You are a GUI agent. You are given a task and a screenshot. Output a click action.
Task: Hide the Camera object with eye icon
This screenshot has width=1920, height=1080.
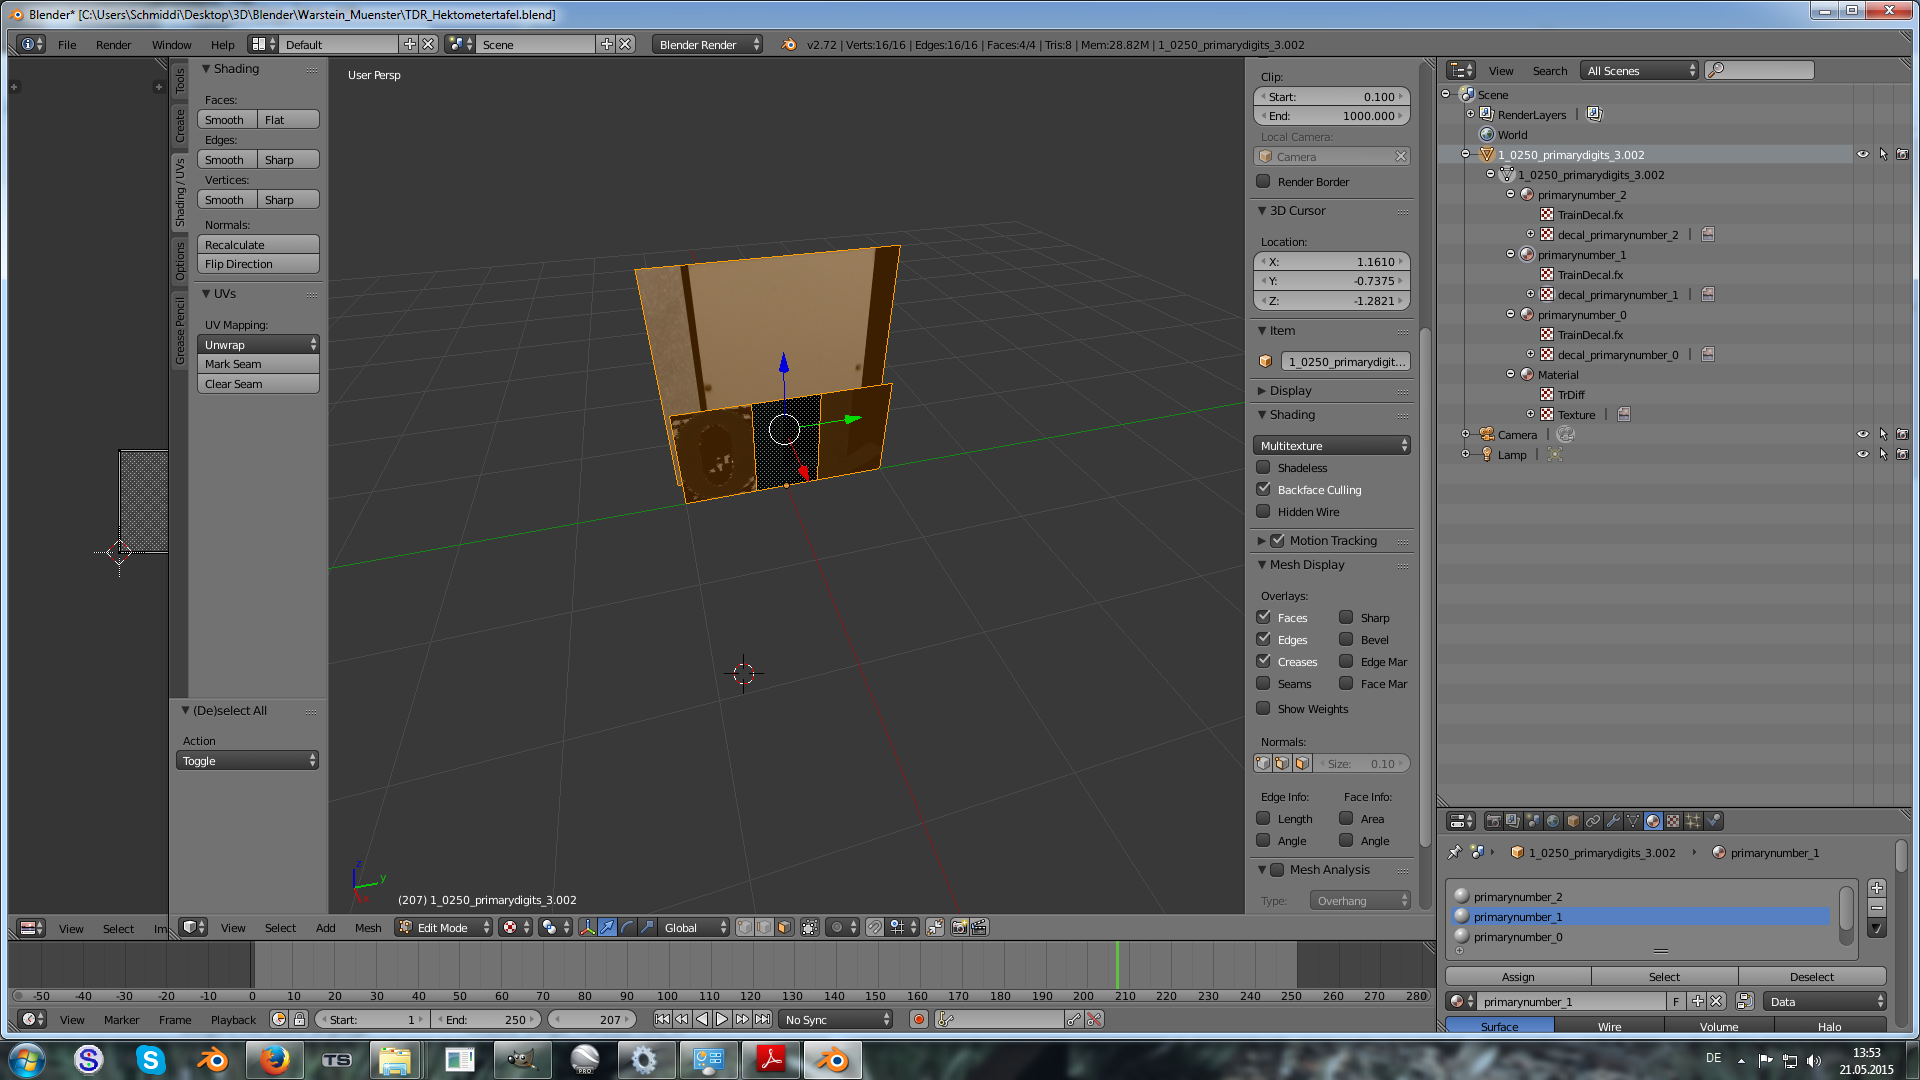(1862, 435)
